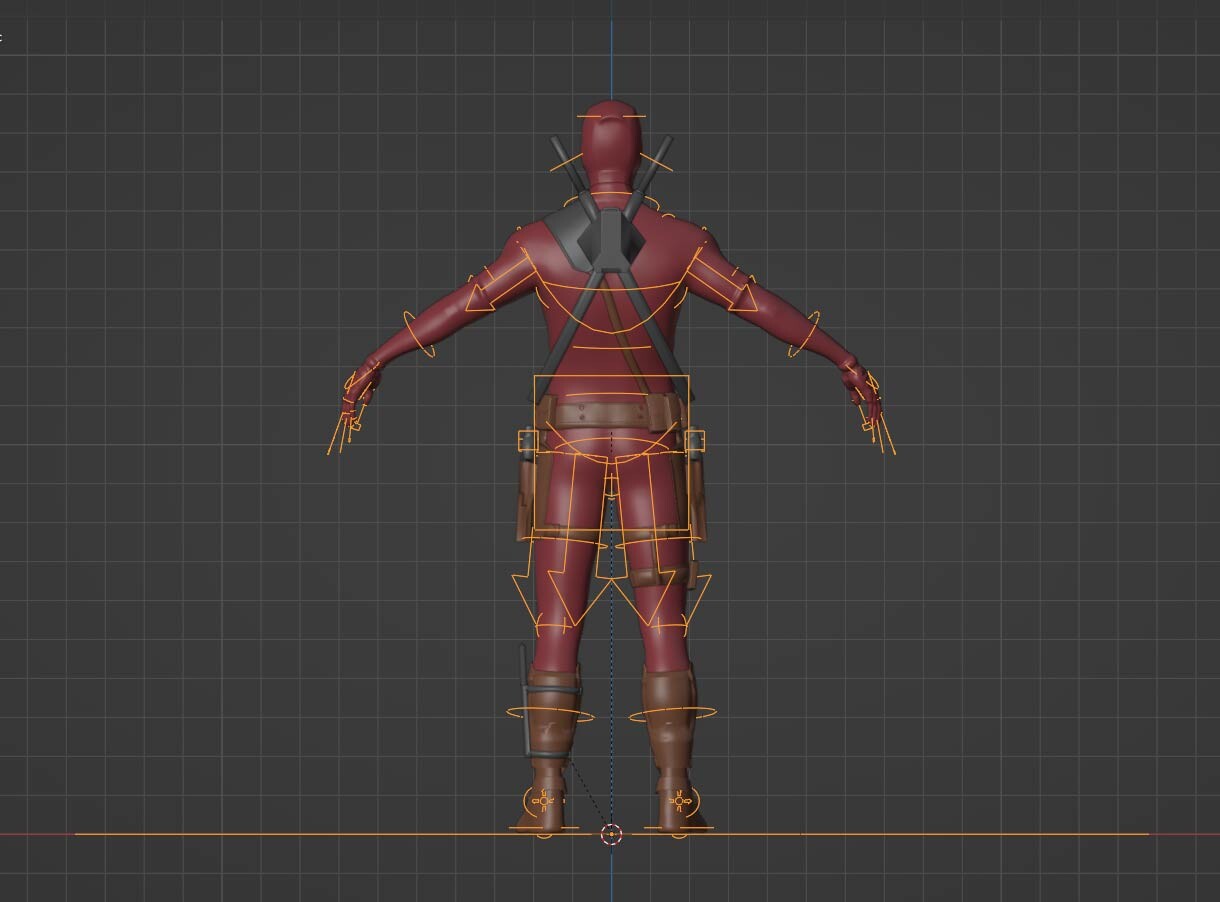Screen dimensions: 1220x902
Task: Select the right foot IK gear-shaped control
Action: pyautogui.click(x=681, y=800)
